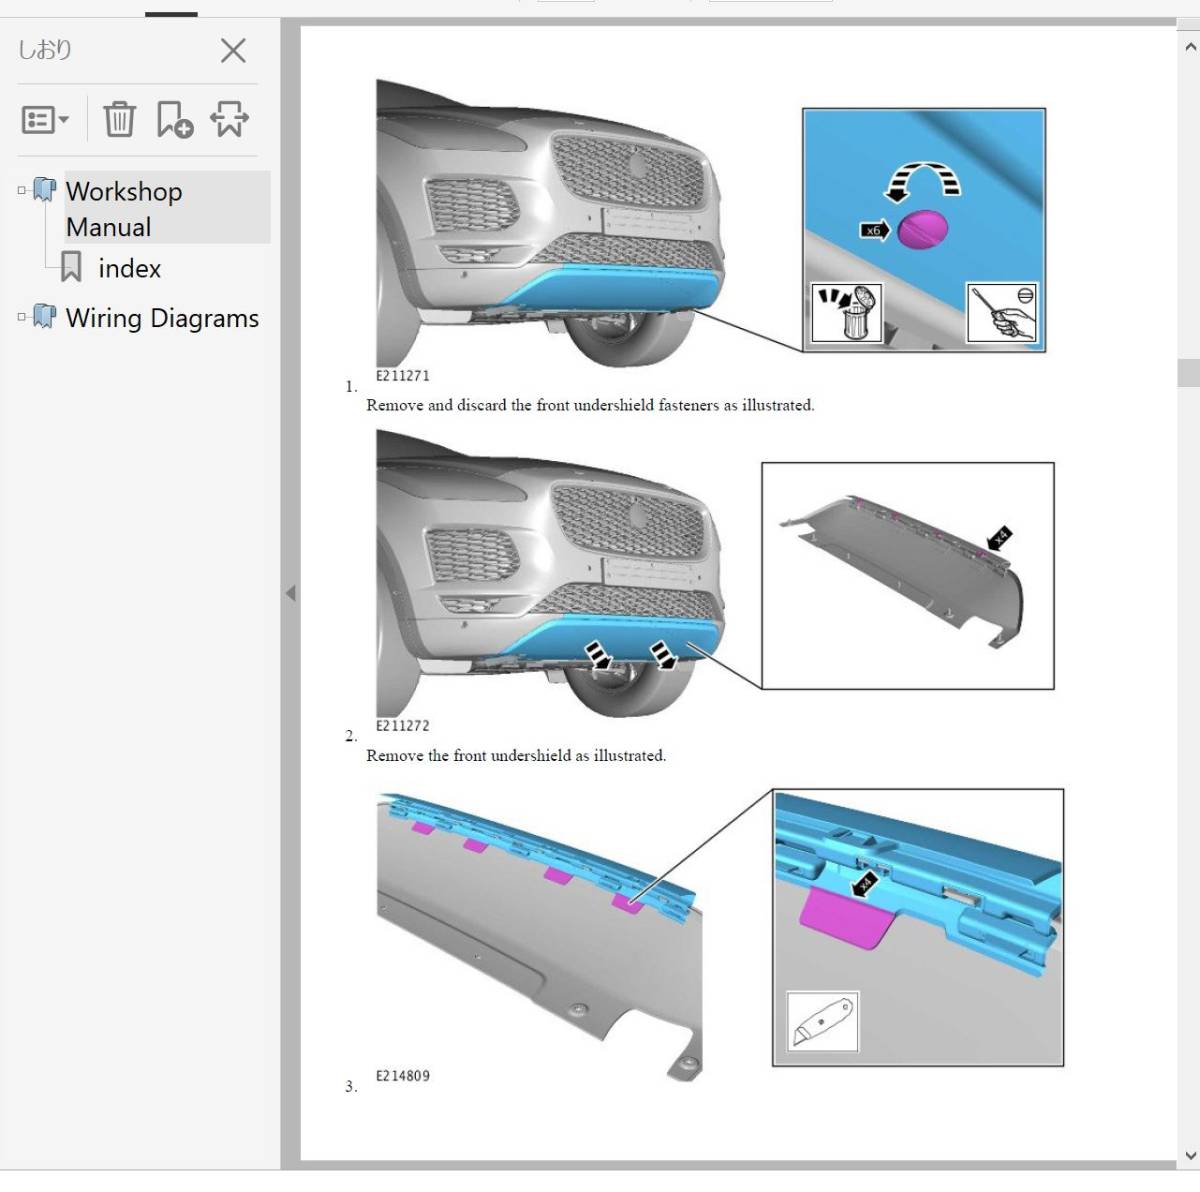Click the vertical scrollbar thumb
This screenshot has width=1200, height=1192.
[x=1189, y=372]
